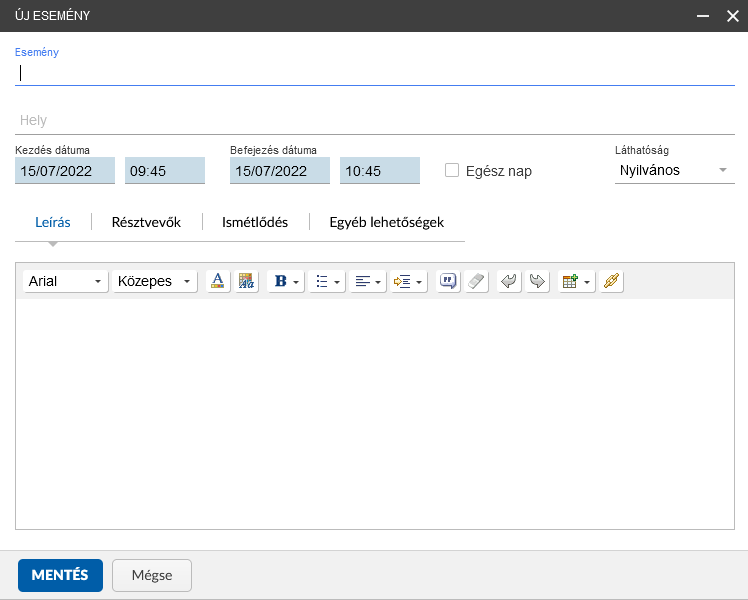Select the Kezdés dátuma date field
Image resolution: width=748 pixels, height=600 pixels.
point(65,171)
